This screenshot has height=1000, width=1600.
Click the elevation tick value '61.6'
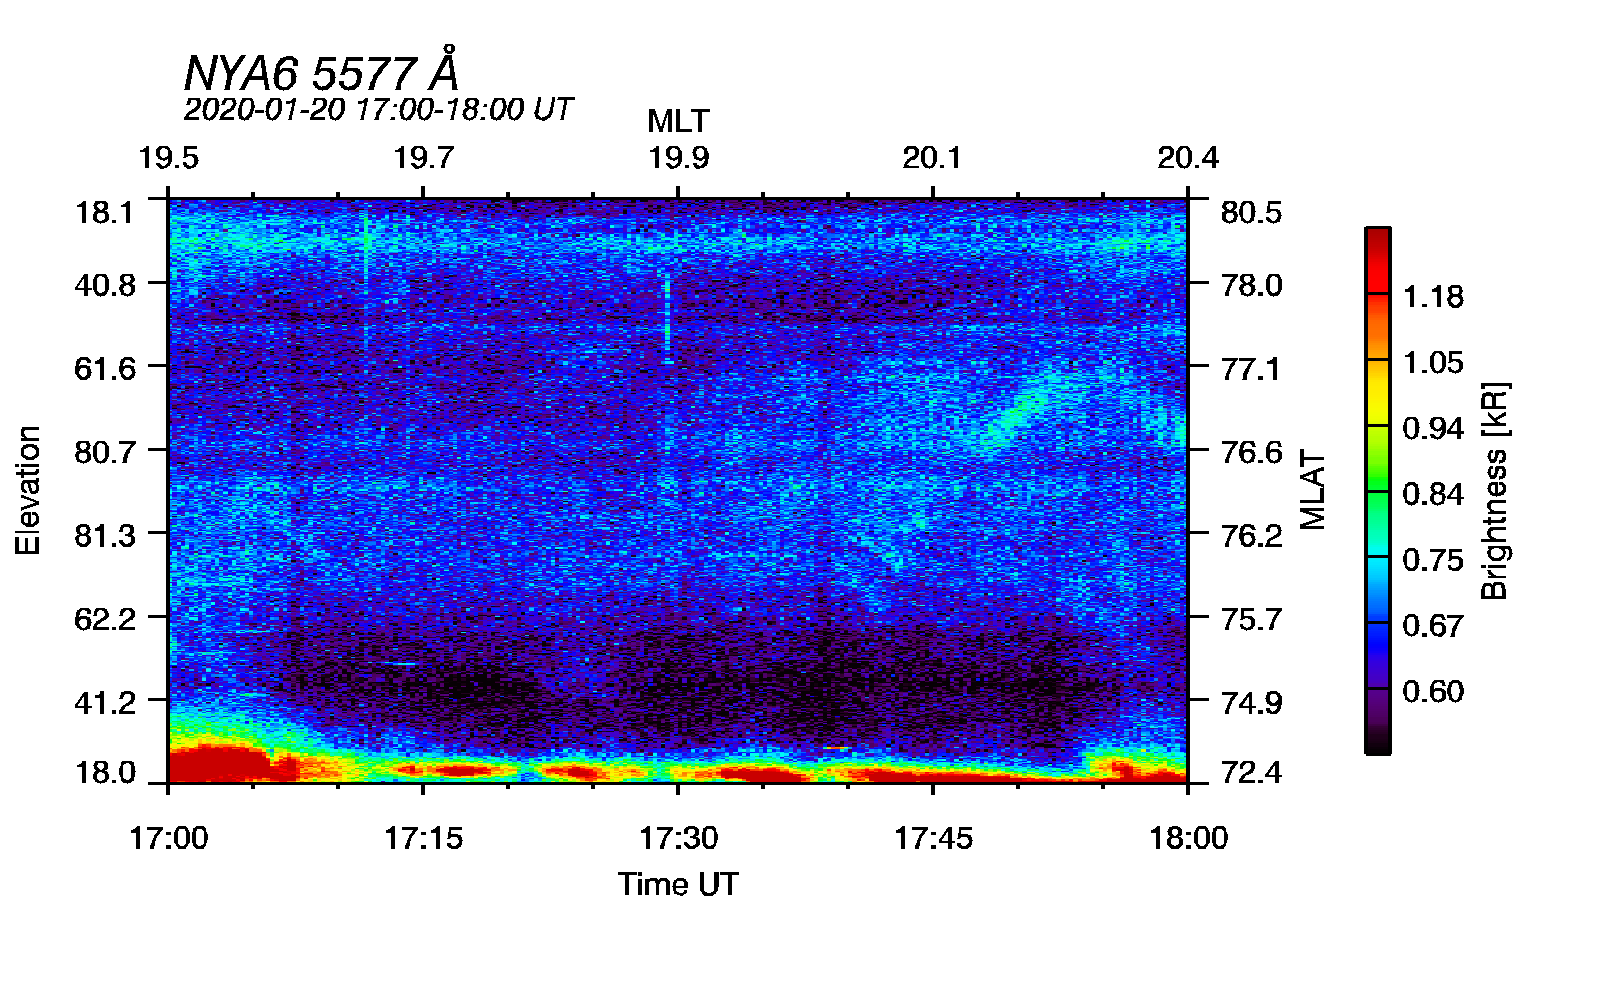[x=106, y=368]
